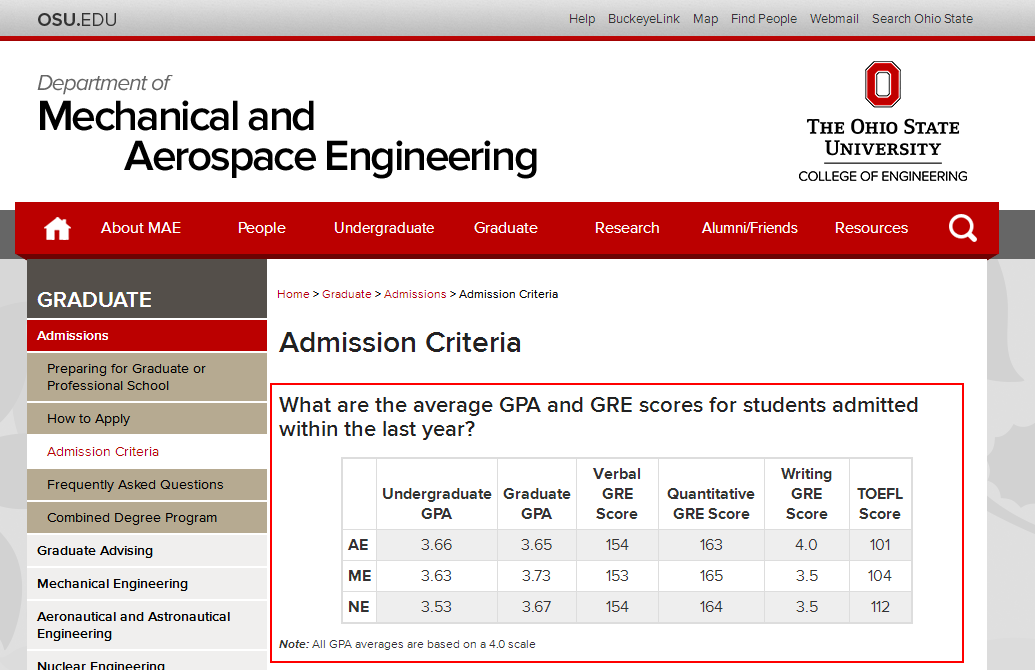The width and height of the screenshot is (1035, 670).
Task: Open Nuclear Engineering sidebar item
Action: coord(147,663)
